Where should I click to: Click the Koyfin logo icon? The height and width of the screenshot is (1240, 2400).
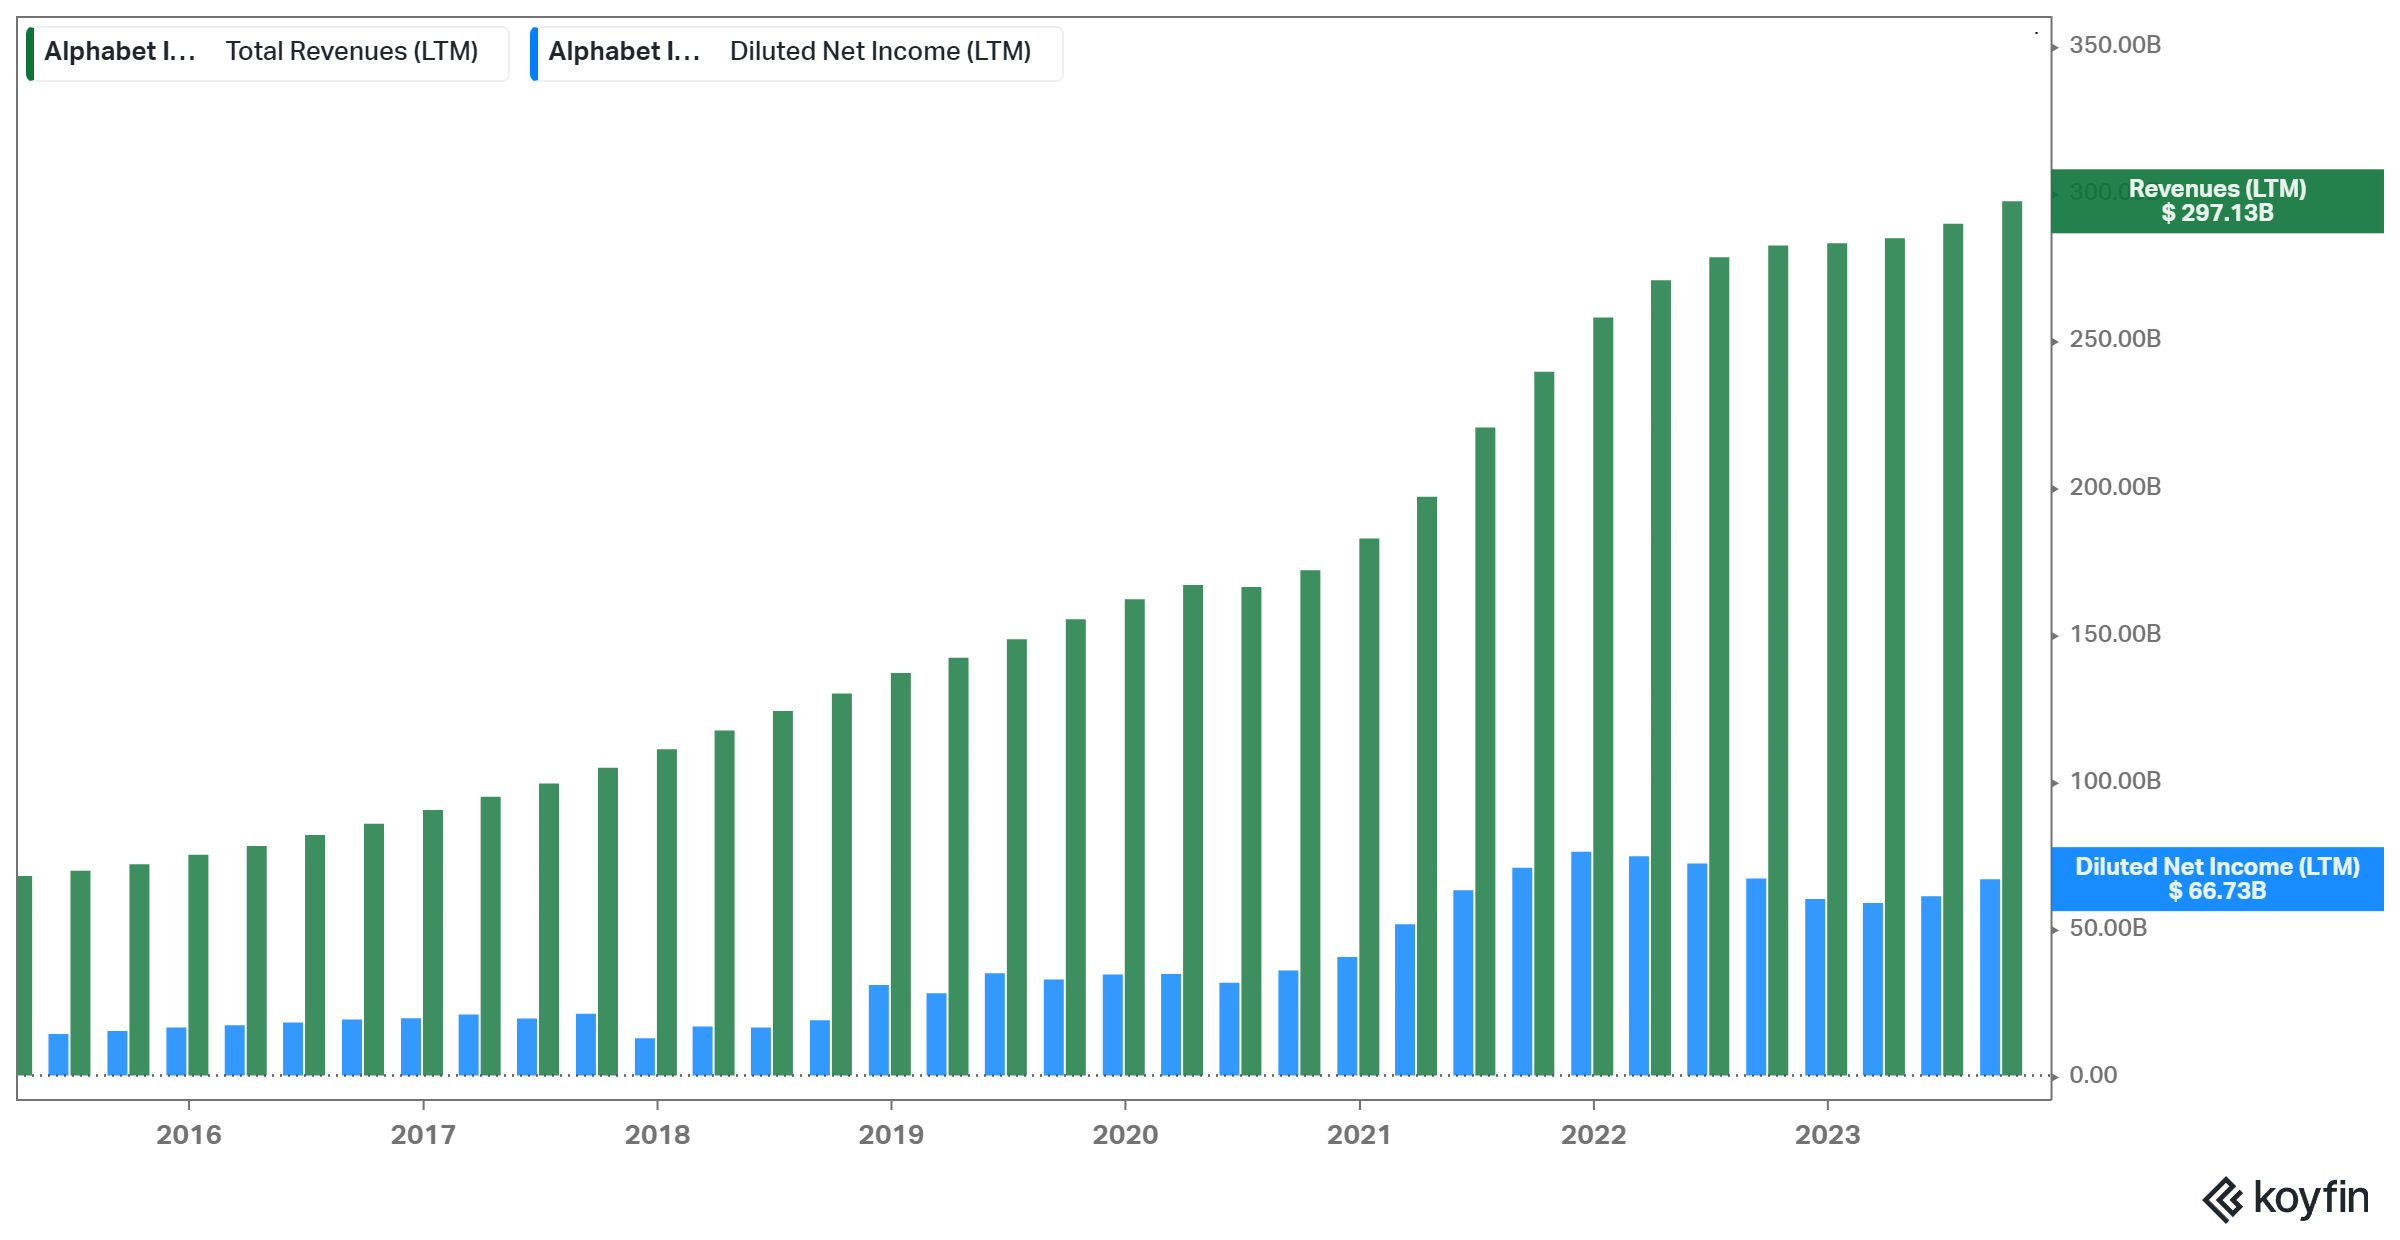click(2222, 1199)
